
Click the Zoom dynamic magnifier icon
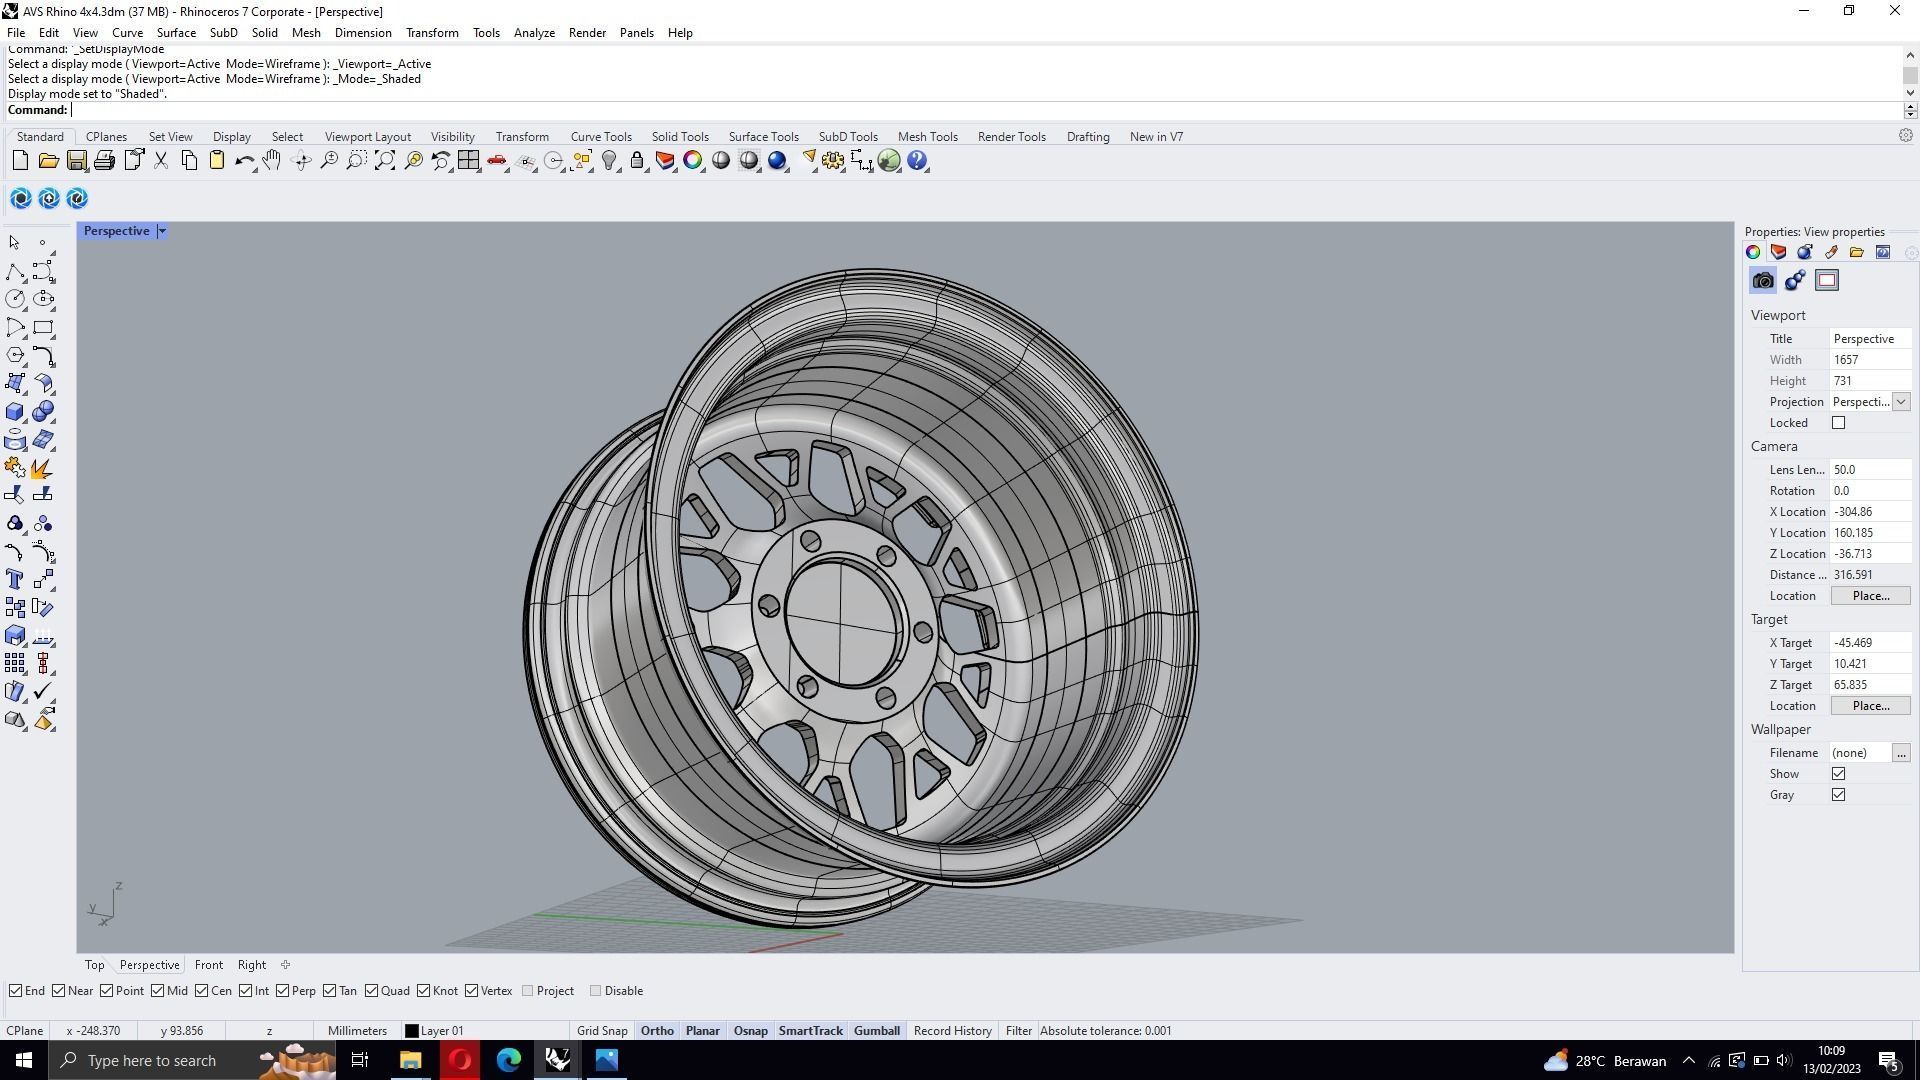click(328, 160)
